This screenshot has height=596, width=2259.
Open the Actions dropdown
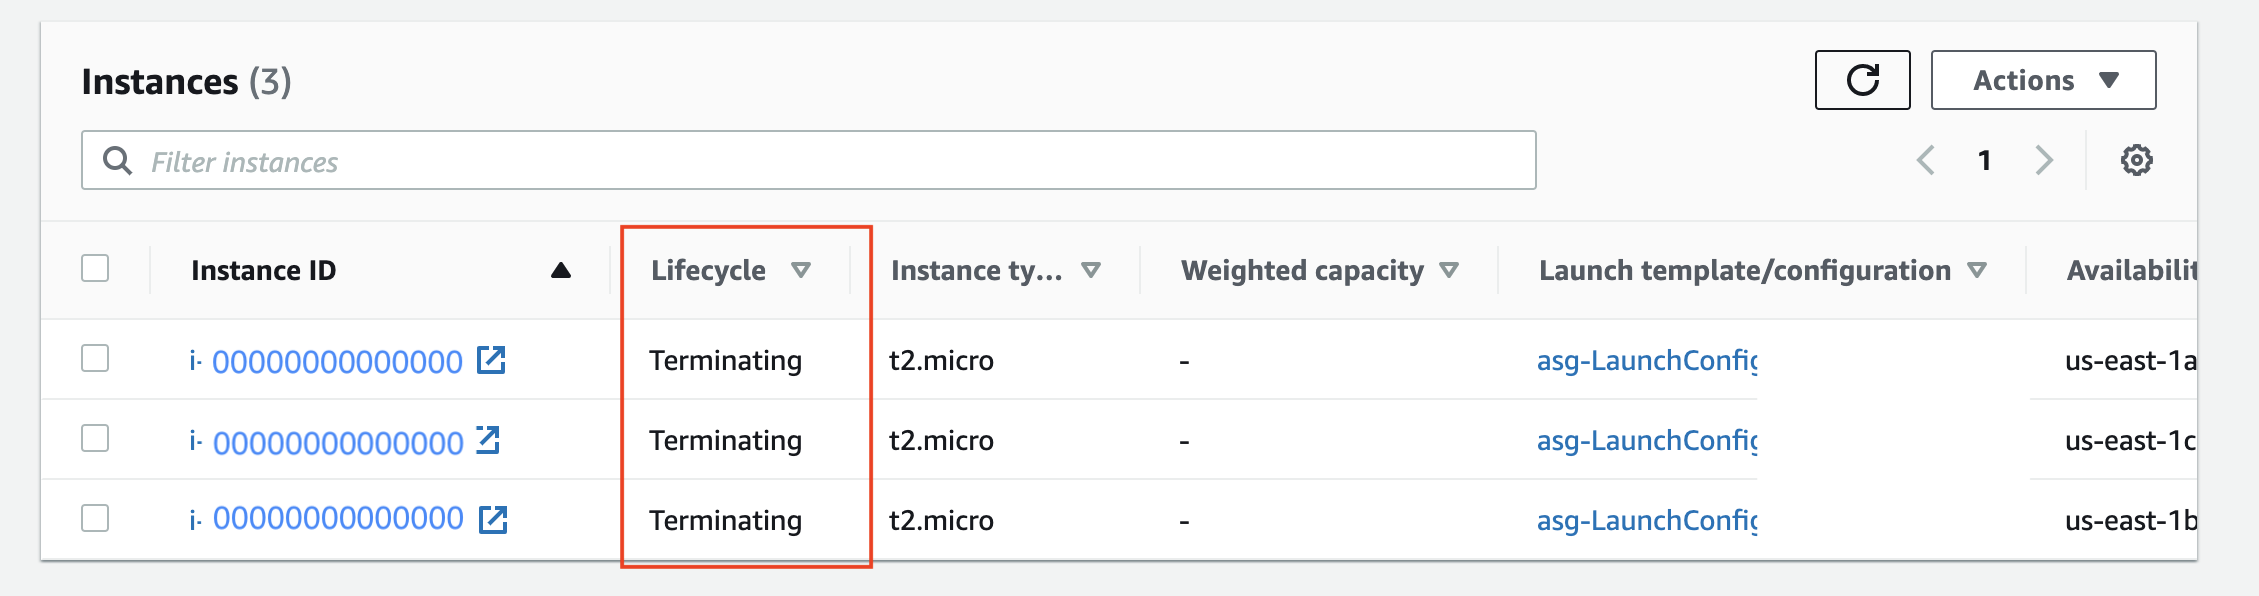click(2043, 80)
